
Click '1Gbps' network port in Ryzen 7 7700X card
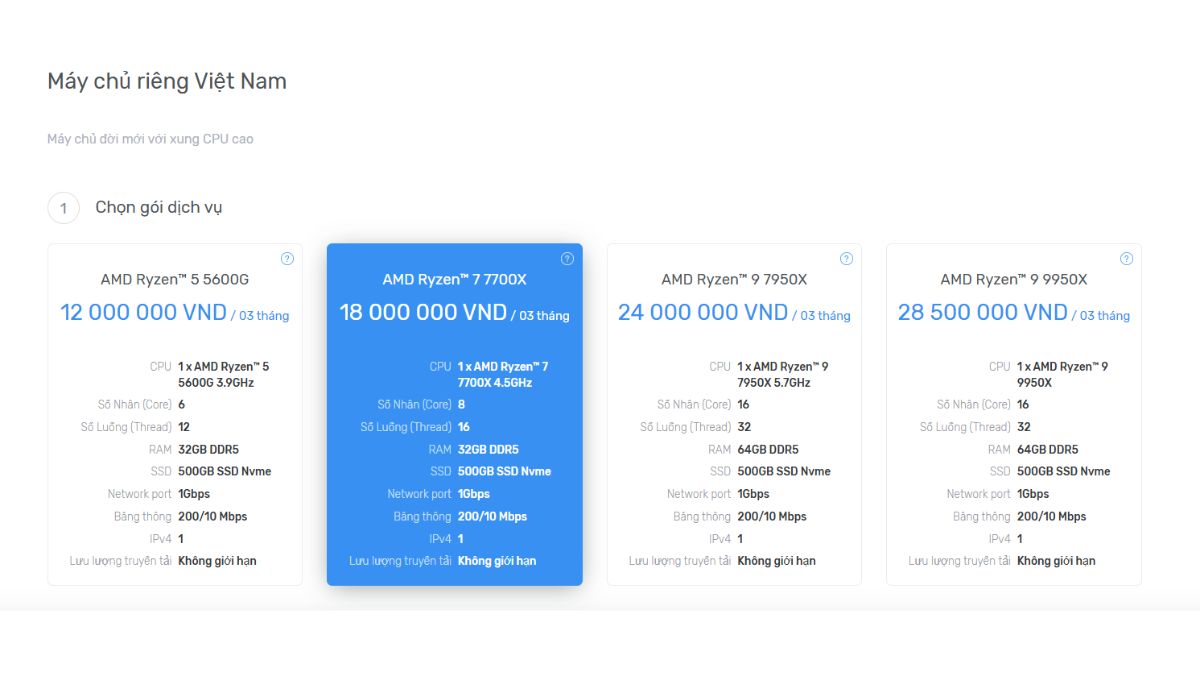coord(474,494)
